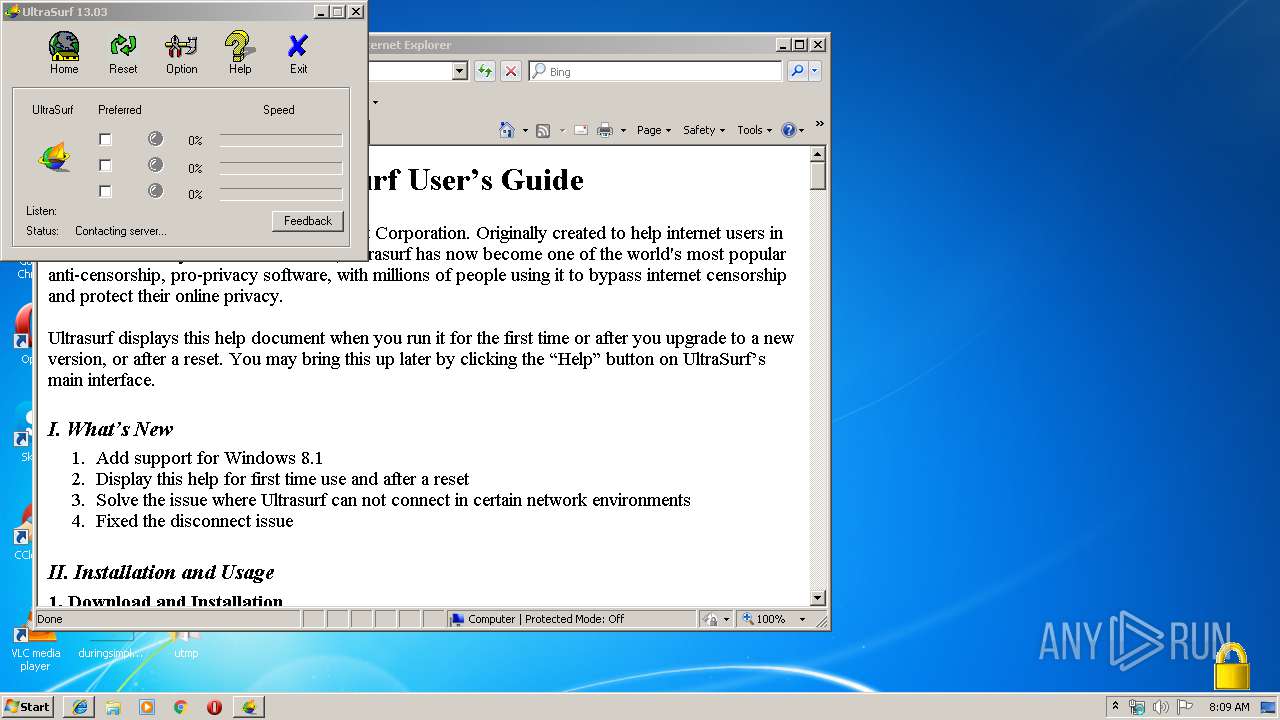
Task: Click first server speed progress bar
Action: (x=281, y=141)
